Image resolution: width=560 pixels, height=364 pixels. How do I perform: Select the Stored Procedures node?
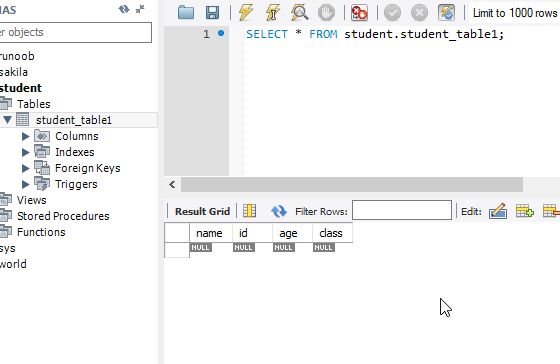(x=63, y=216)
